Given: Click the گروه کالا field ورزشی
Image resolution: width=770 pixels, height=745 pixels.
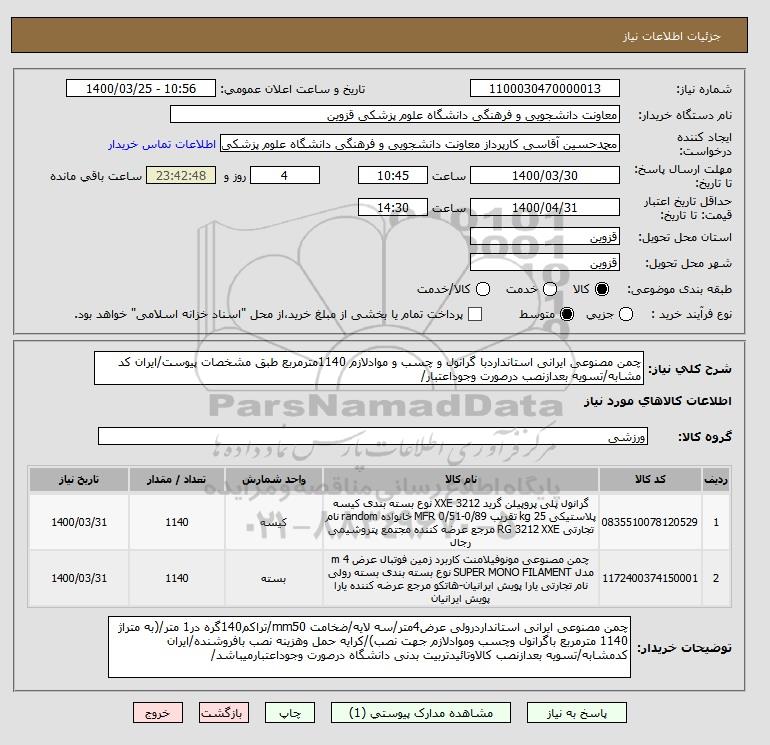Looking at the screenshot, I should click(x=373, y=436).
